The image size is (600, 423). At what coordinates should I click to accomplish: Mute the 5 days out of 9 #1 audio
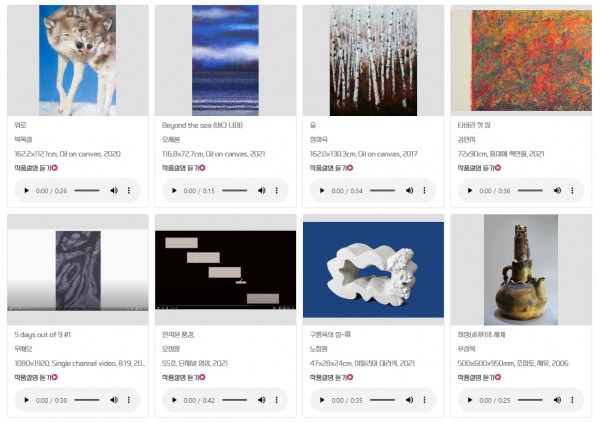click(114, 400)
